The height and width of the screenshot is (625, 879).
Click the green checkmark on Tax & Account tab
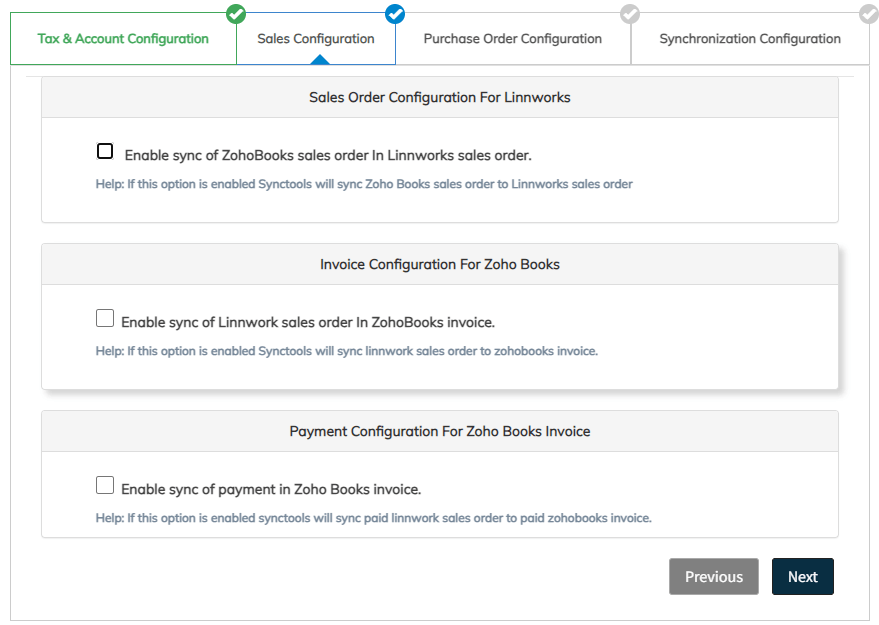point(236,14)
